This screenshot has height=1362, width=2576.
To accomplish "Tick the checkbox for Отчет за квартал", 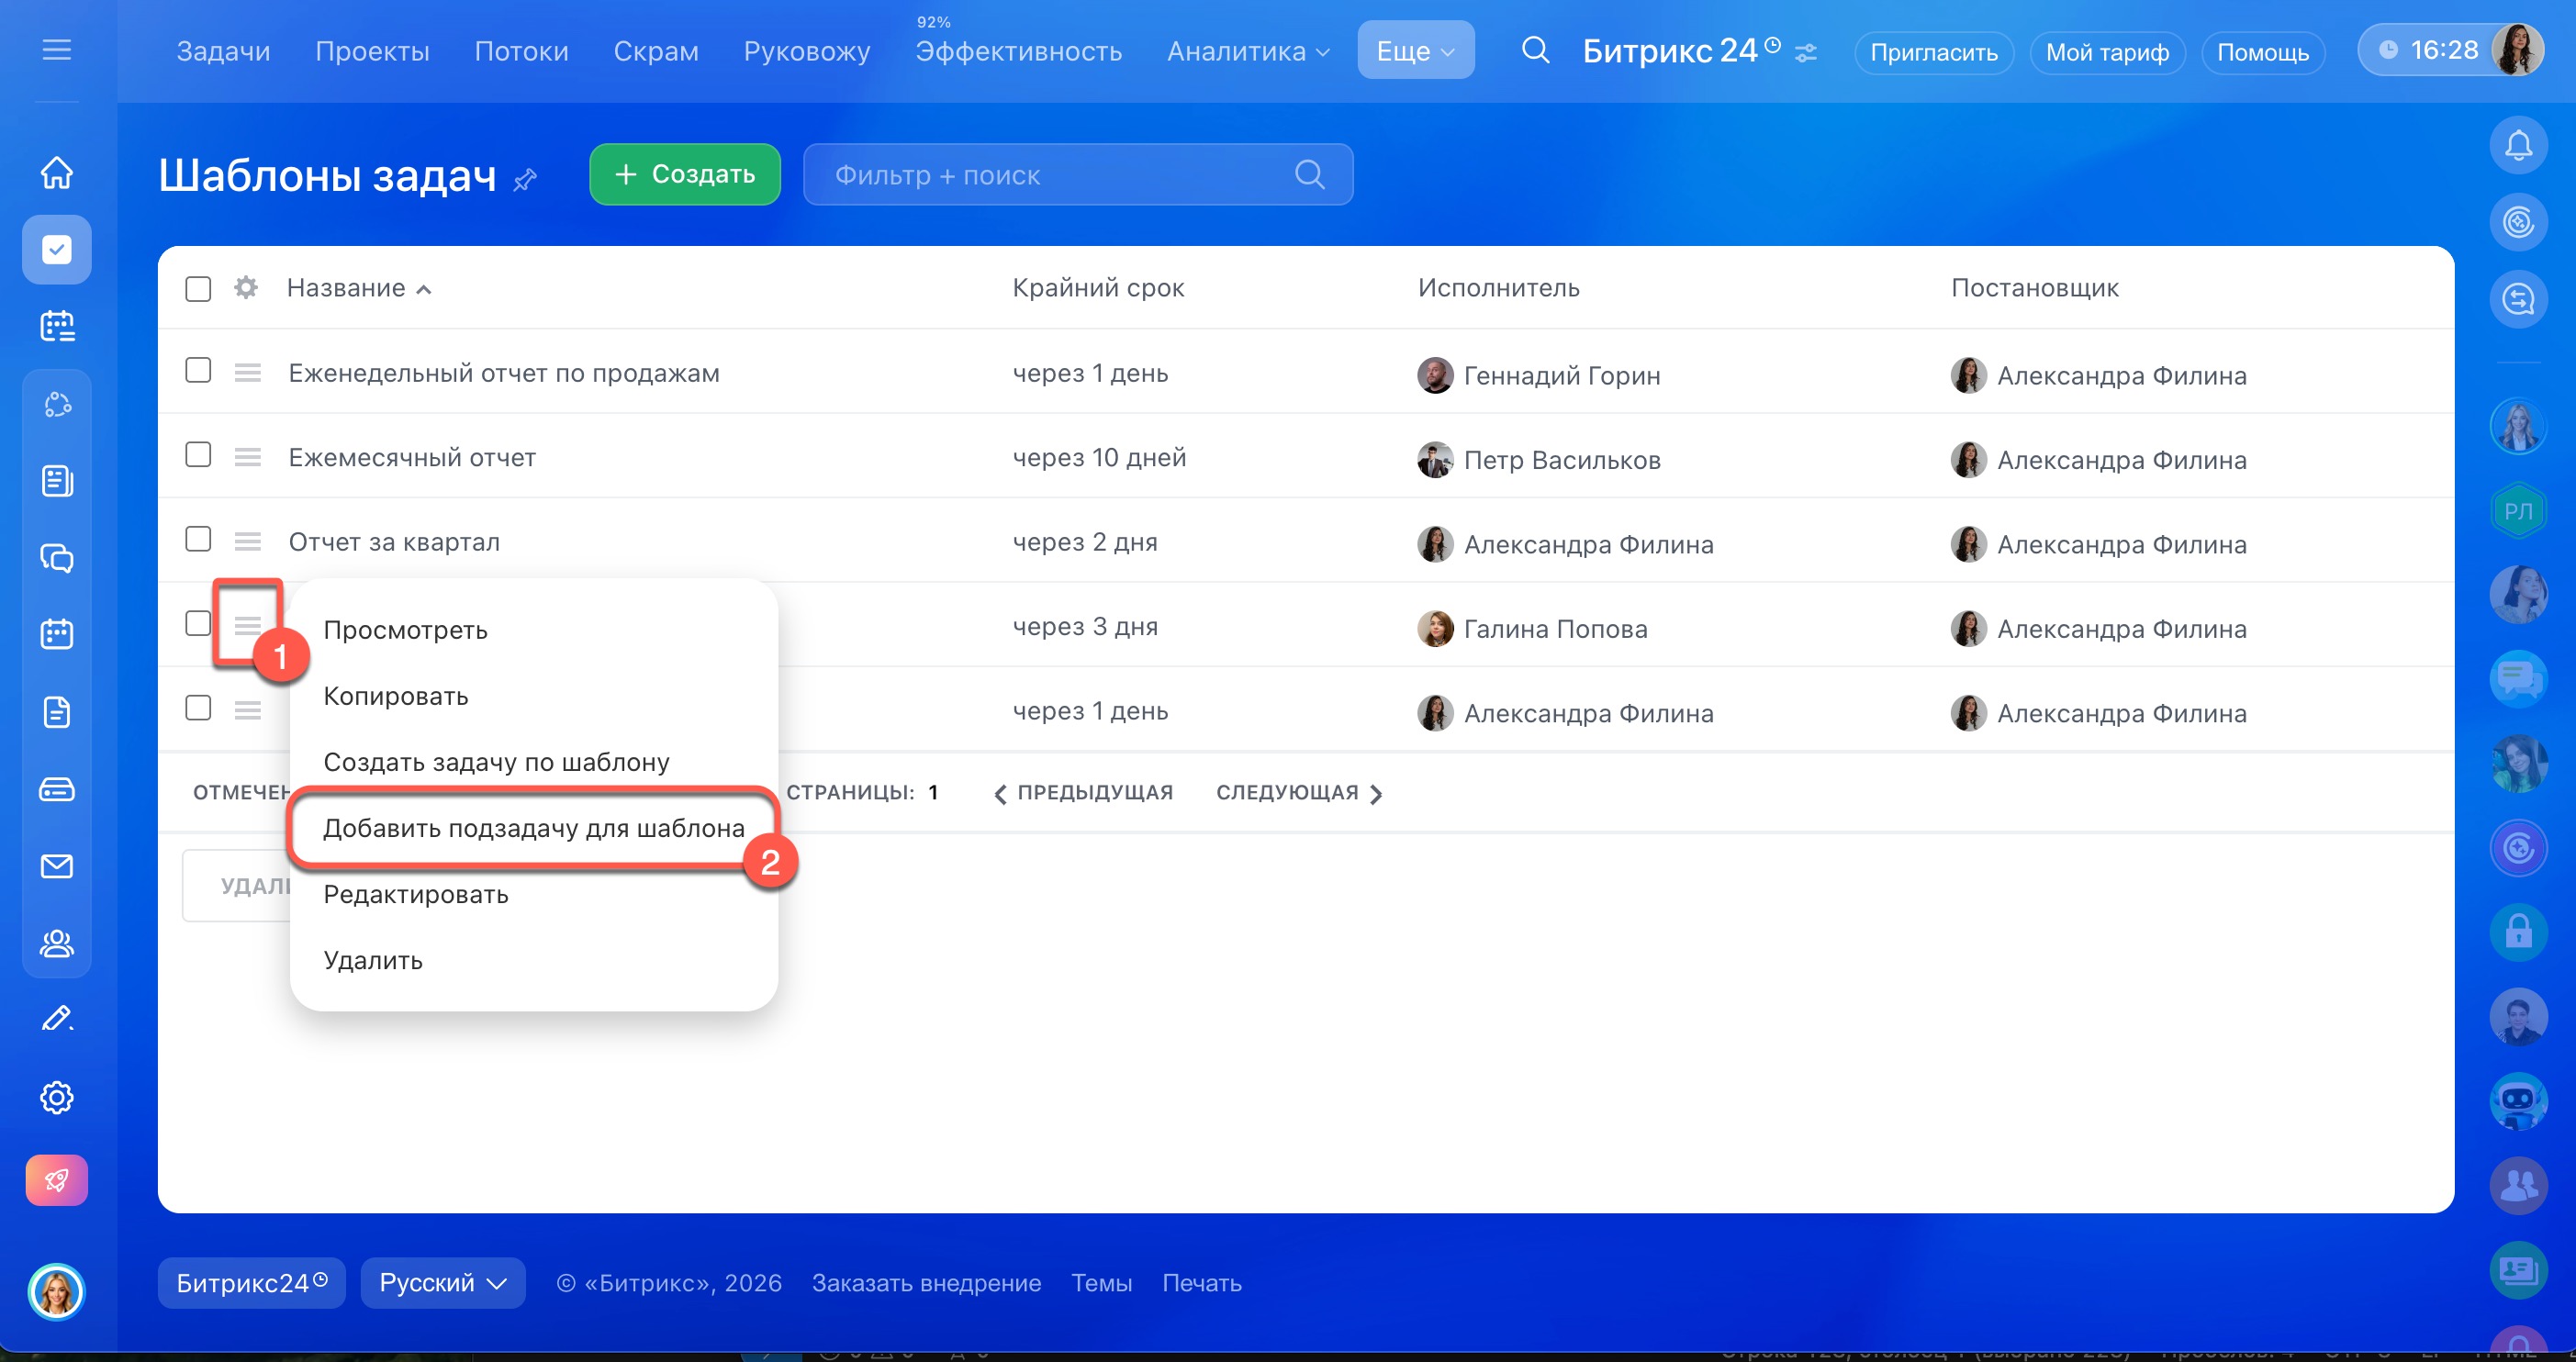I will click(198, 540).
